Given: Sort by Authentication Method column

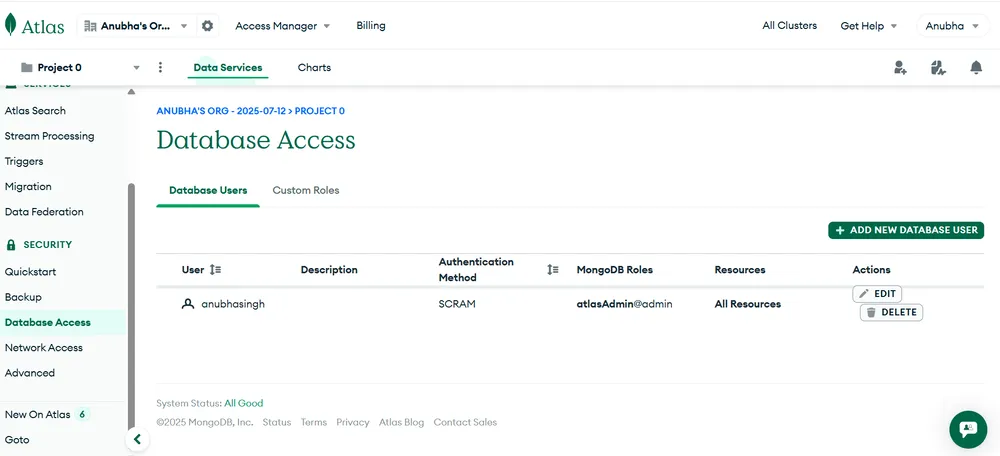Looking at the screenshot, I should coord(553,270).
